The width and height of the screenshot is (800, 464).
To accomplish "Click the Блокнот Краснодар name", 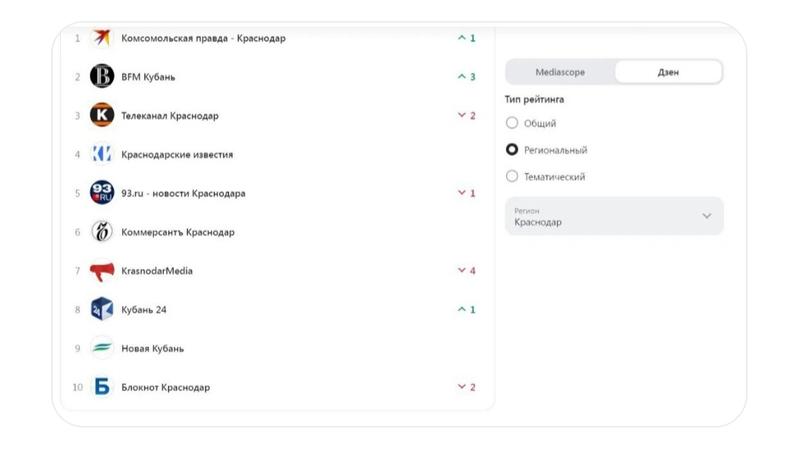I will (165, 387).
